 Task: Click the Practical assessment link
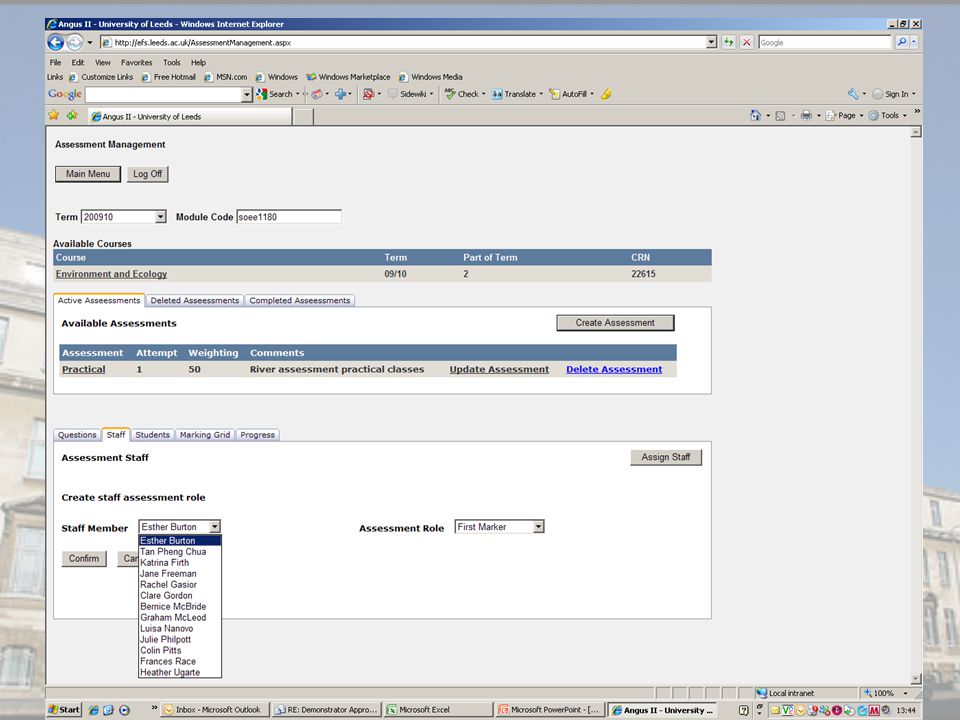84,369
